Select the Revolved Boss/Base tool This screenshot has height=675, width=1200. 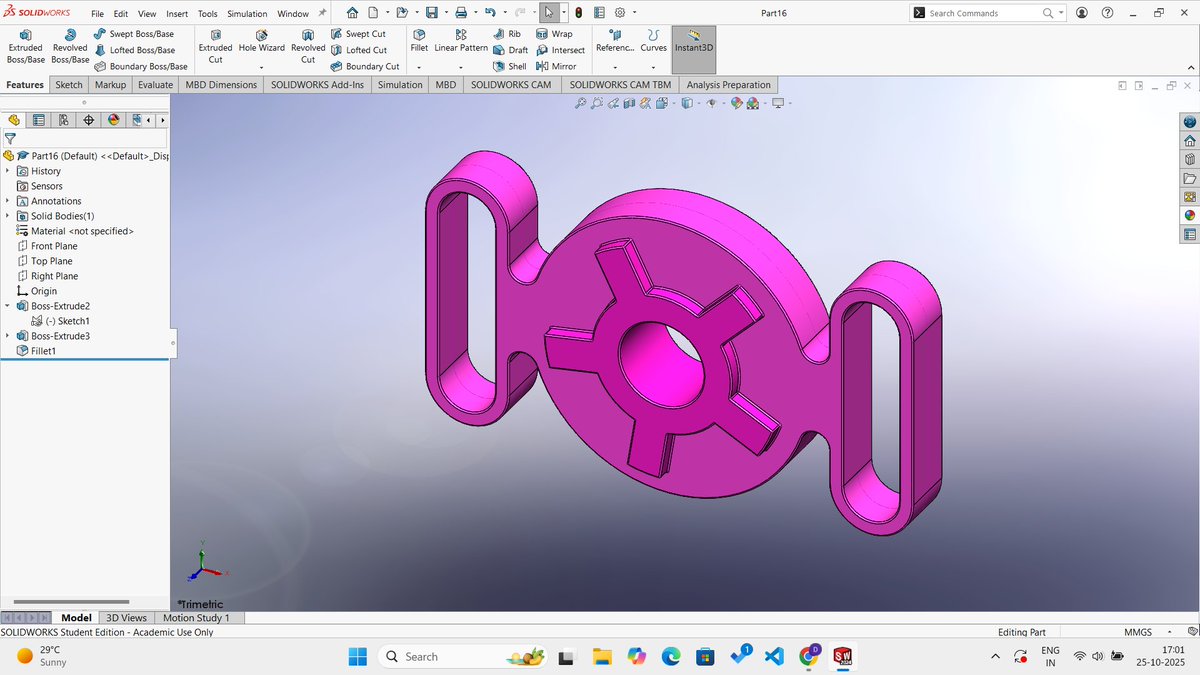coord(70,47)
